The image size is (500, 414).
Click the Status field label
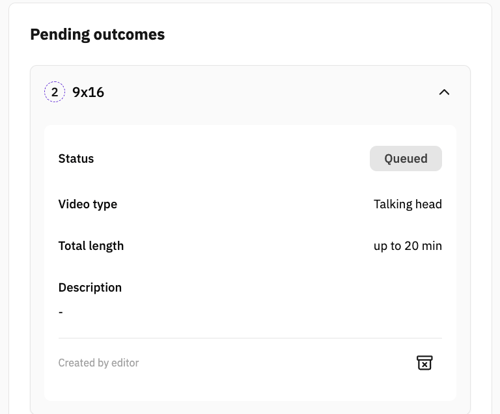pos(76,159)
